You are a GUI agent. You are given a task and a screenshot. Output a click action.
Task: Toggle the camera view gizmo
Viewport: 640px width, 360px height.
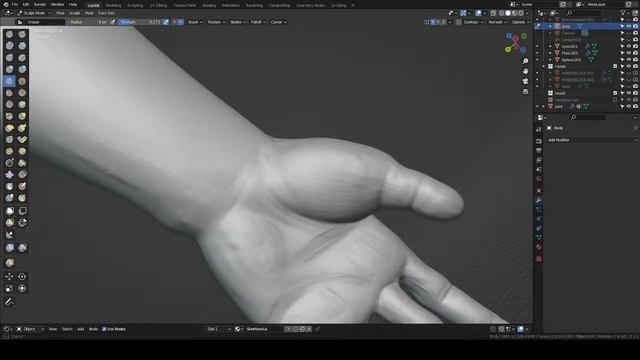[525, 82]
